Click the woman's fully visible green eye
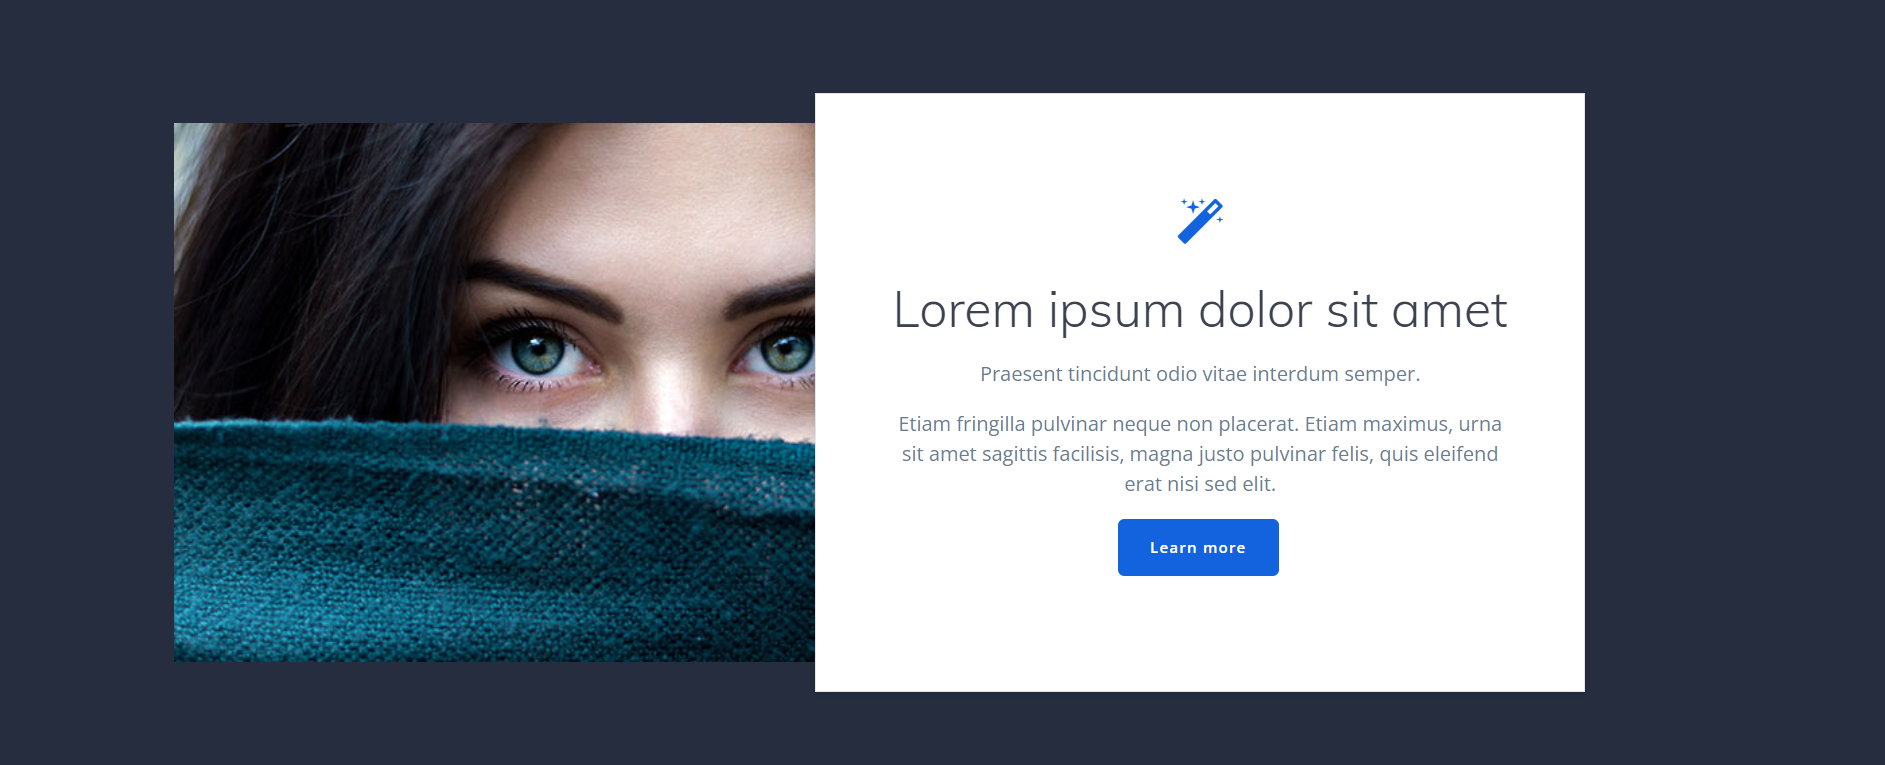Screen dimensions: 1885x765 point(540,353)
